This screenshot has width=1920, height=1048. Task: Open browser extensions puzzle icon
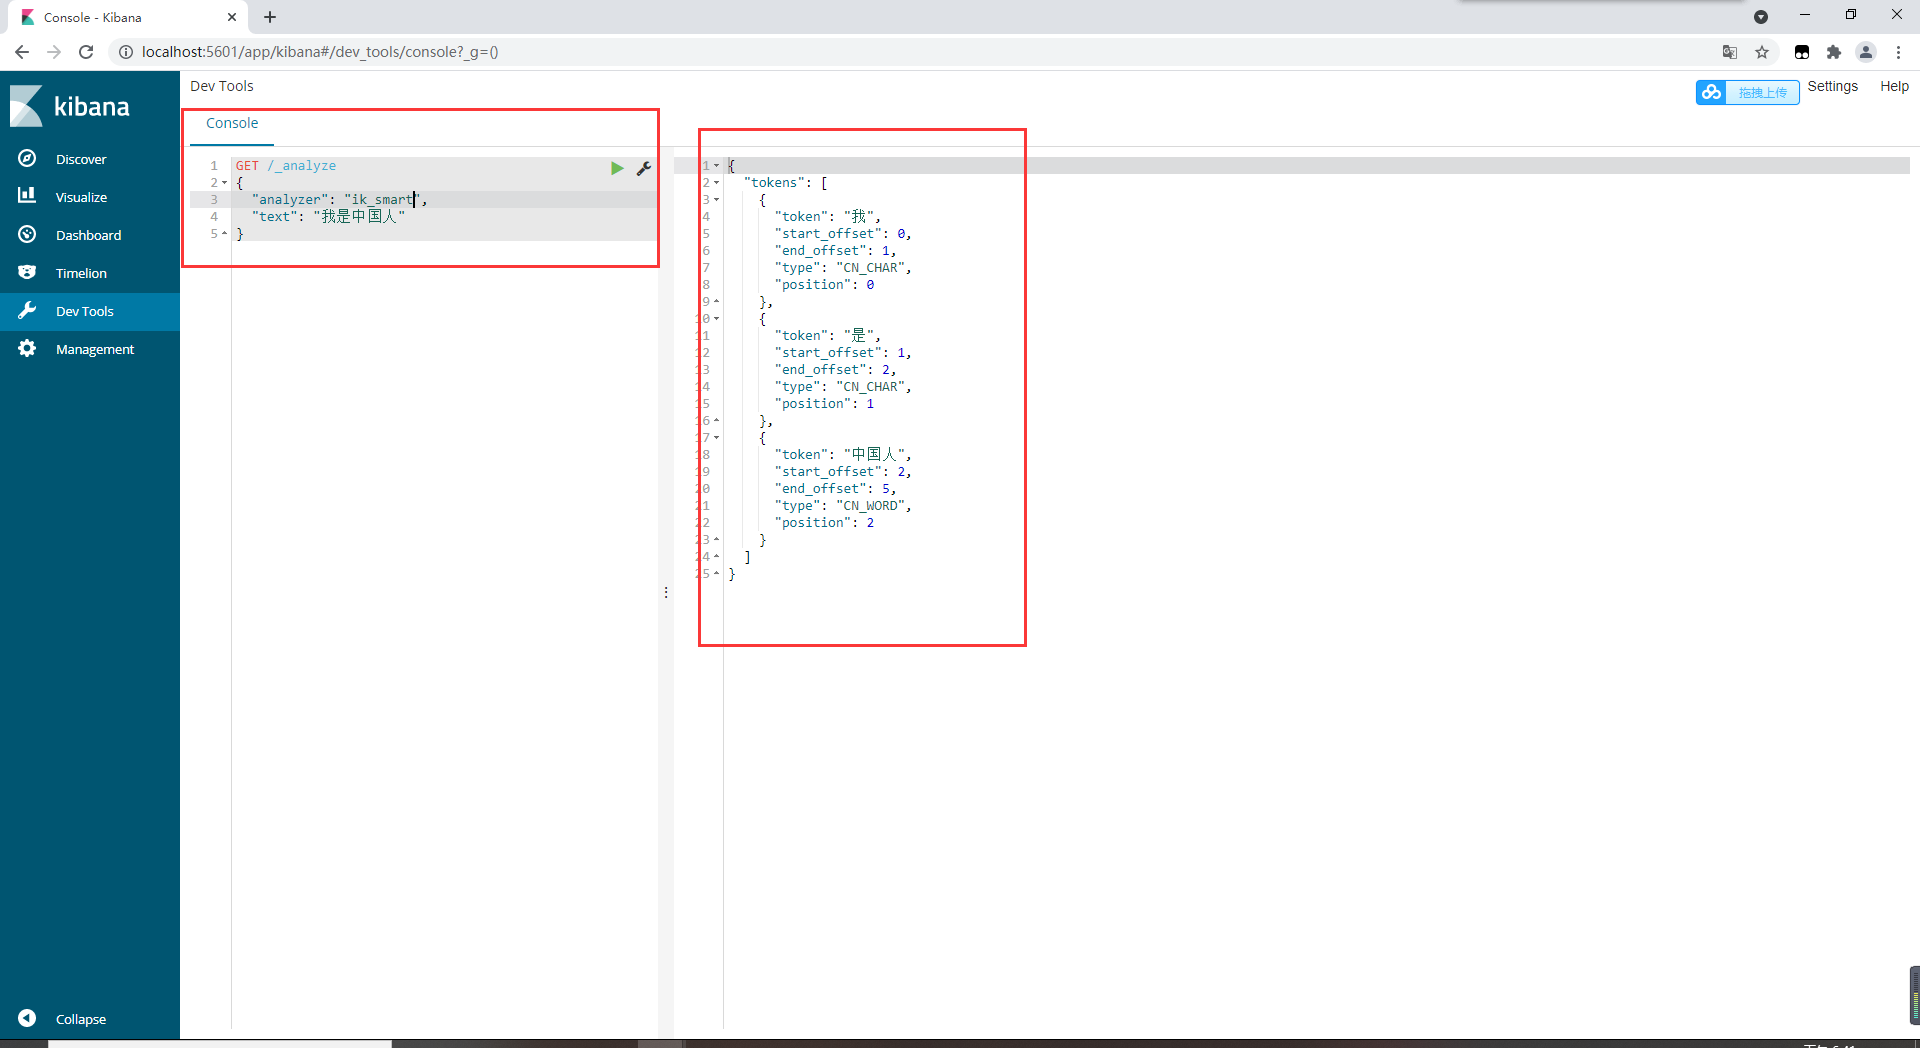point(1834,52)
